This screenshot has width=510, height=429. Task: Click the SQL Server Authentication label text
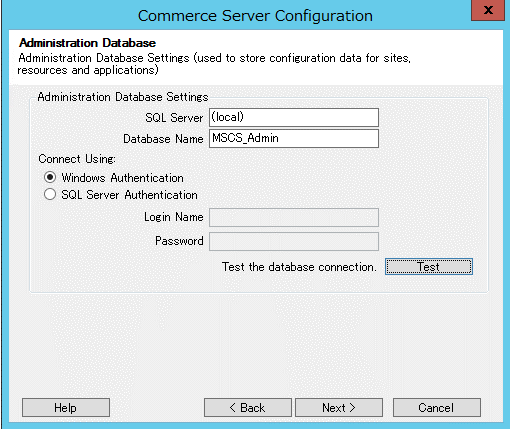point(129,195)
